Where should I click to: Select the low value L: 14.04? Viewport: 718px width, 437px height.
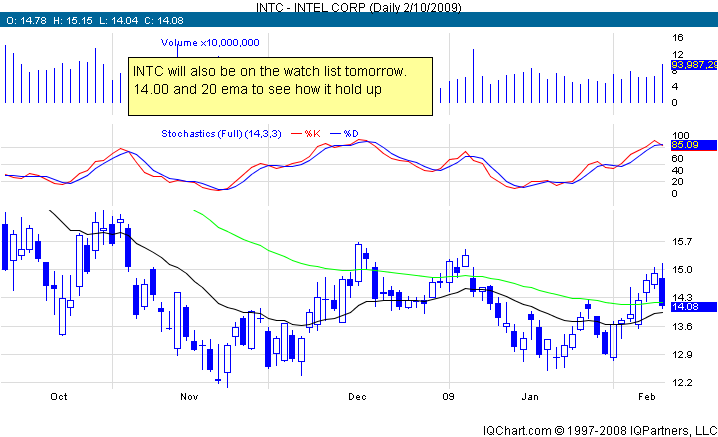tap(119, 21)
